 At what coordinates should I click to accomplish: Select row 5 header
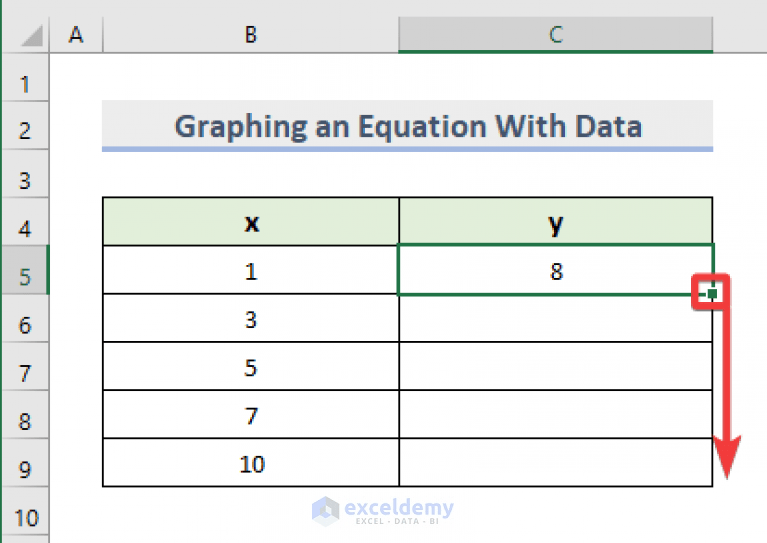click(25, 277)
